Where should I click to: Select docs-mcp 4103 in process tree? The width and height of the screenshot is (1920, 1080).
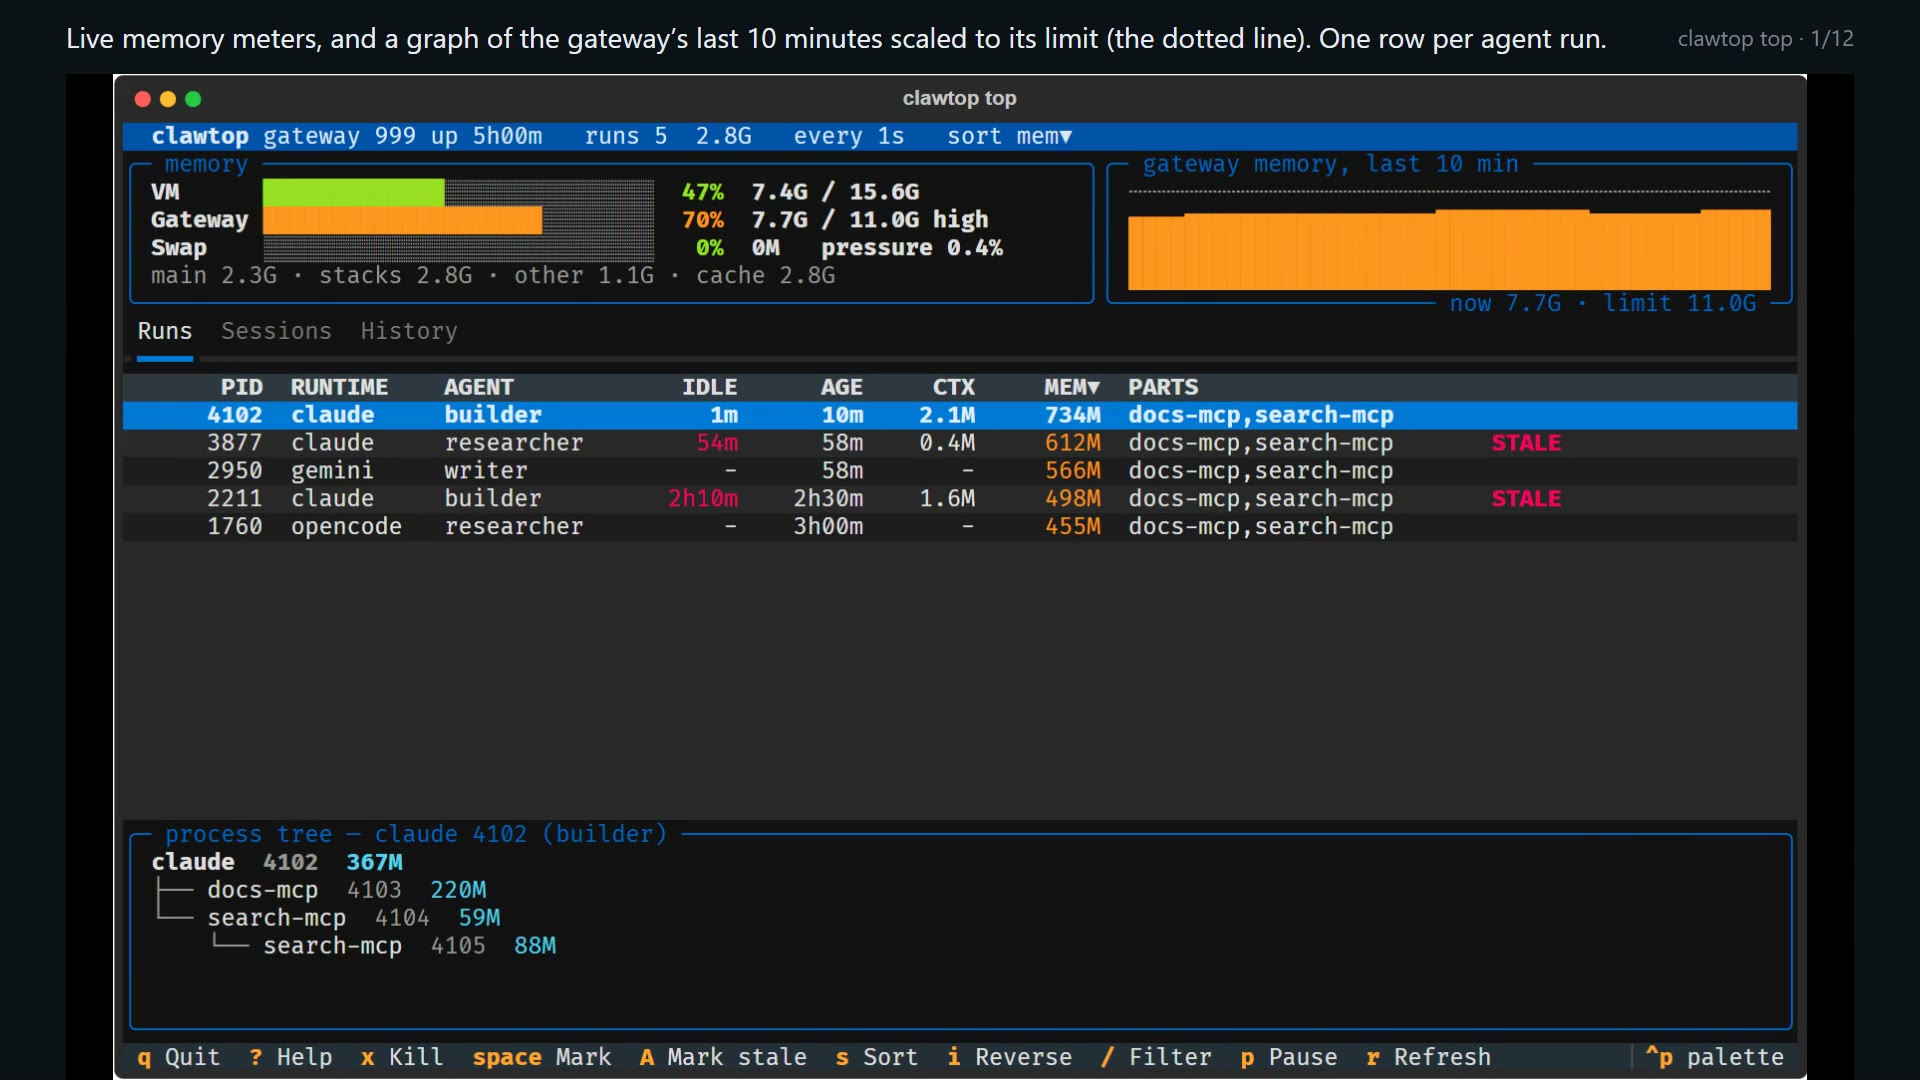[x=346, y=890]
